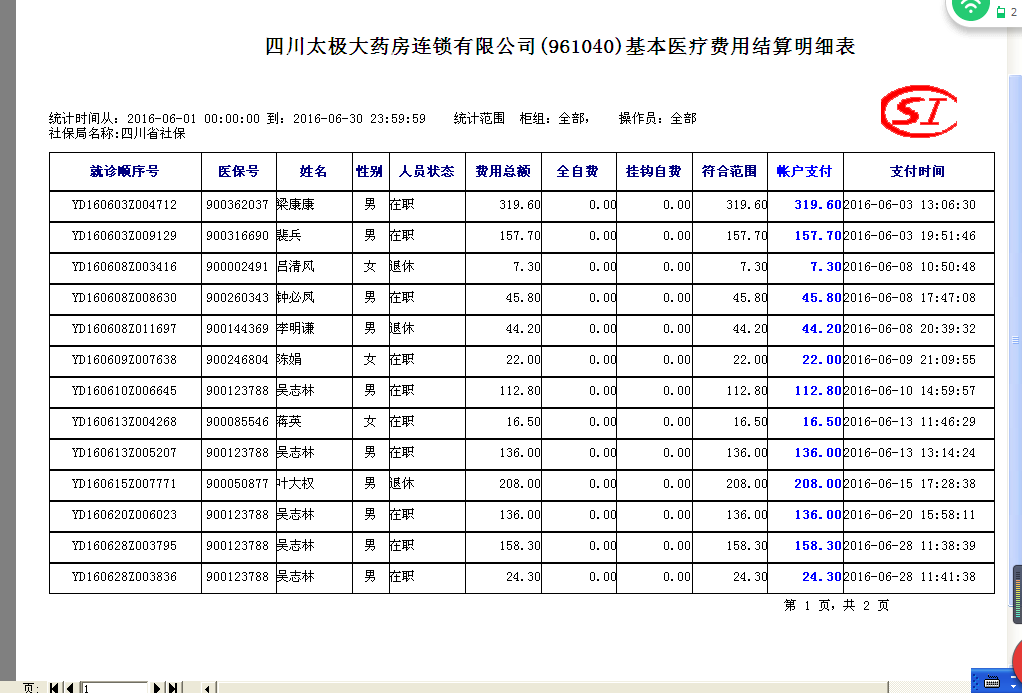Click insurance number 900316690

[237, 236]
